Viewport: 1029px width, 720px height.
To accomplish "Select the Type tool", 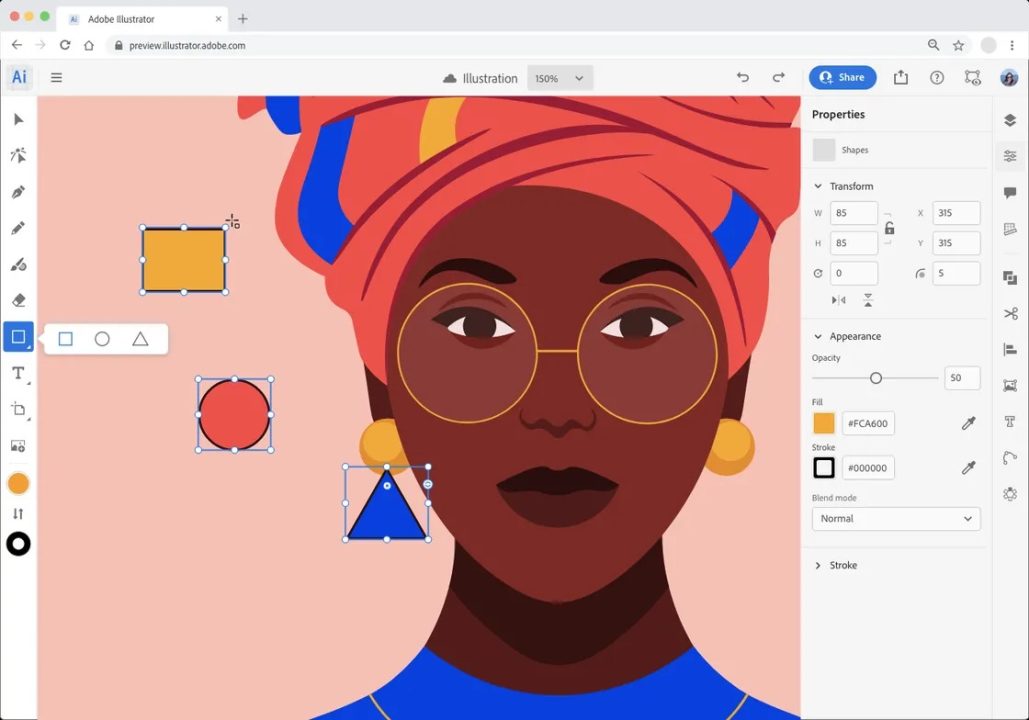I will point(18,373).
